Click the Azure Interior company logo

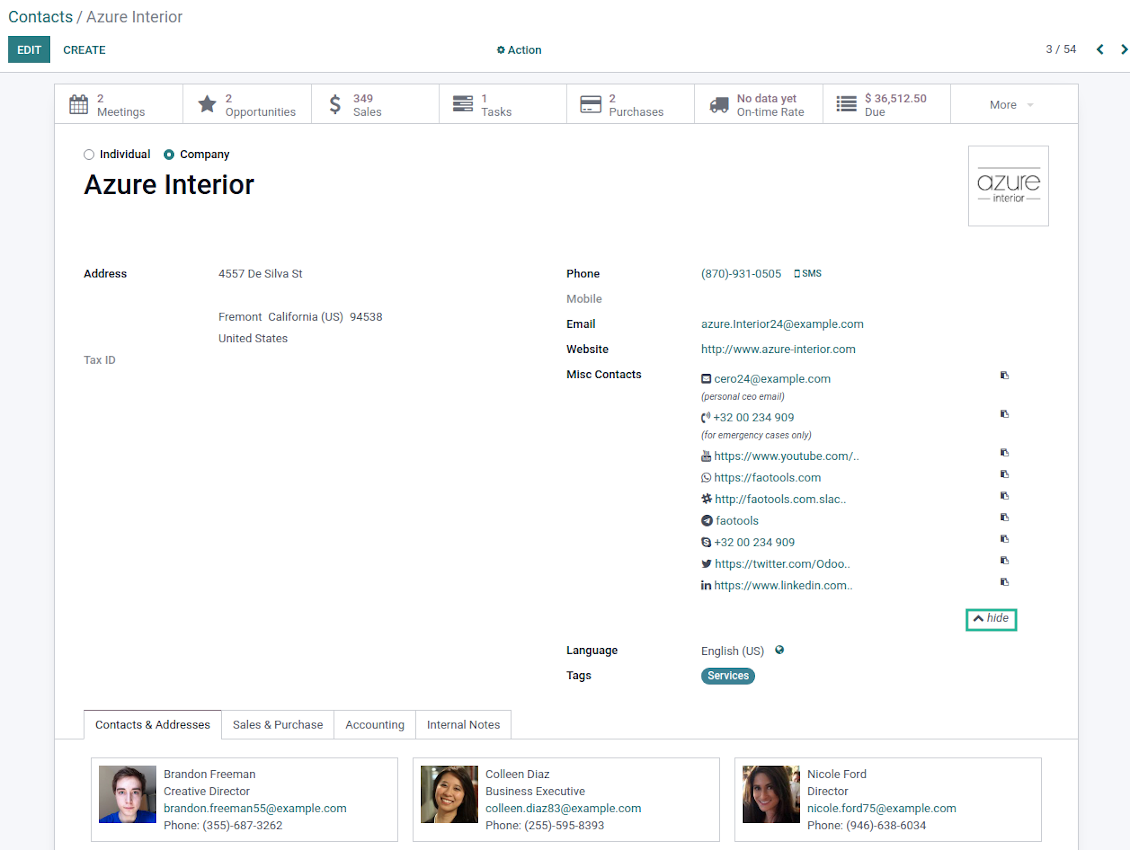(1008, 186)
